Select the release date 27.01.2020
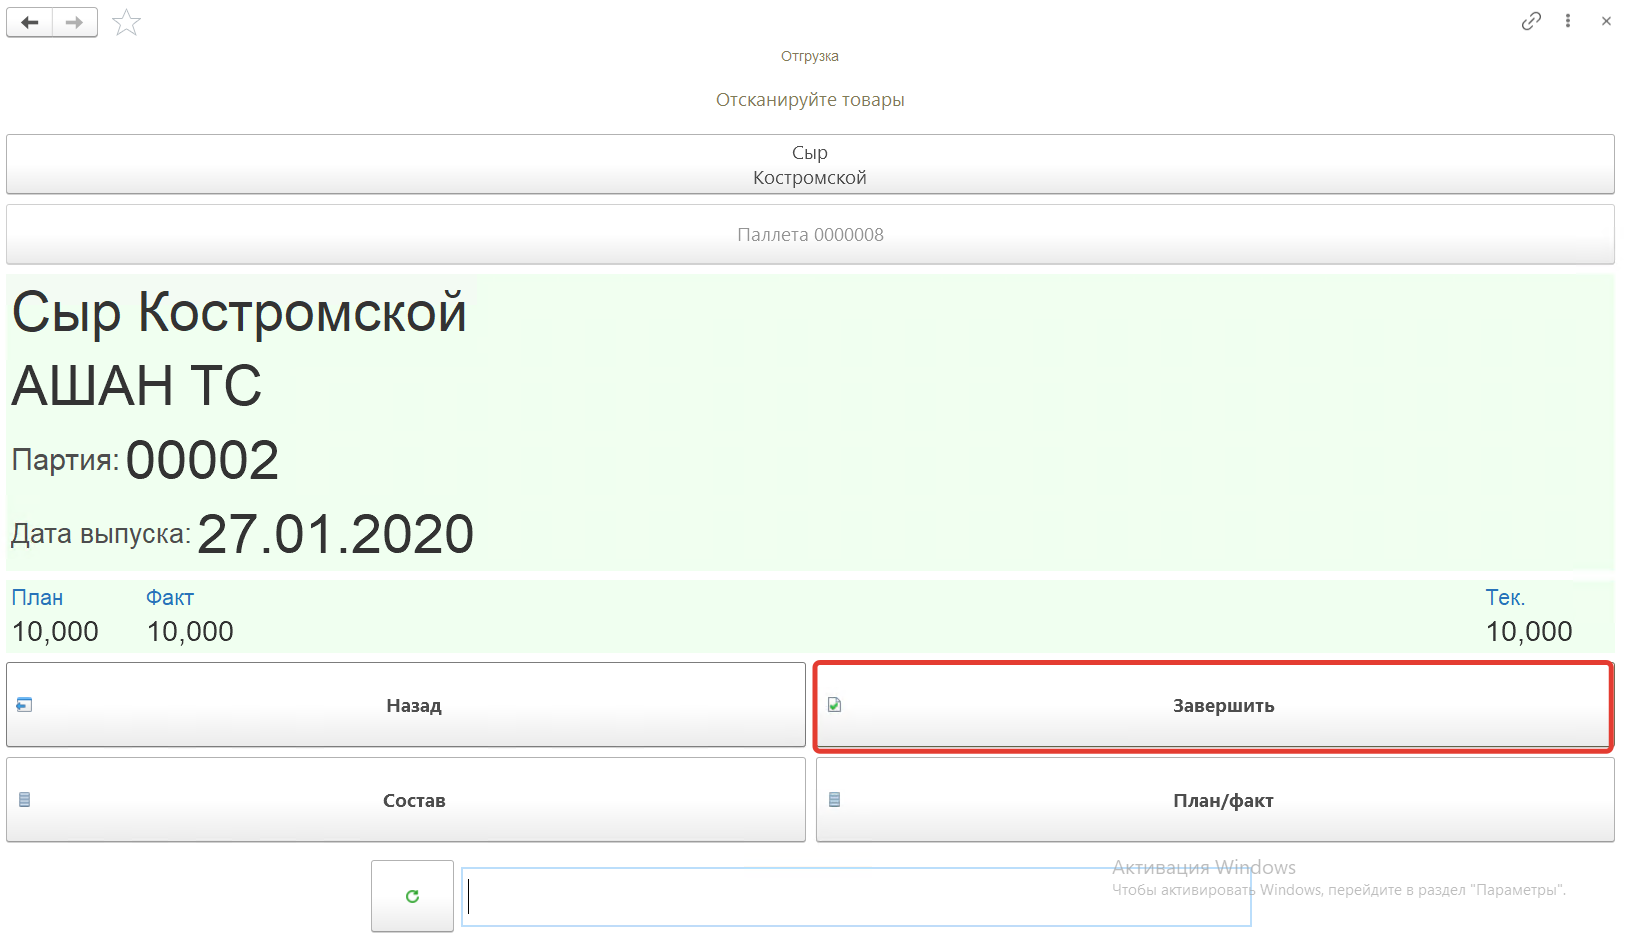This screenshot has height=935, width=1626. (x=335, y=535)
